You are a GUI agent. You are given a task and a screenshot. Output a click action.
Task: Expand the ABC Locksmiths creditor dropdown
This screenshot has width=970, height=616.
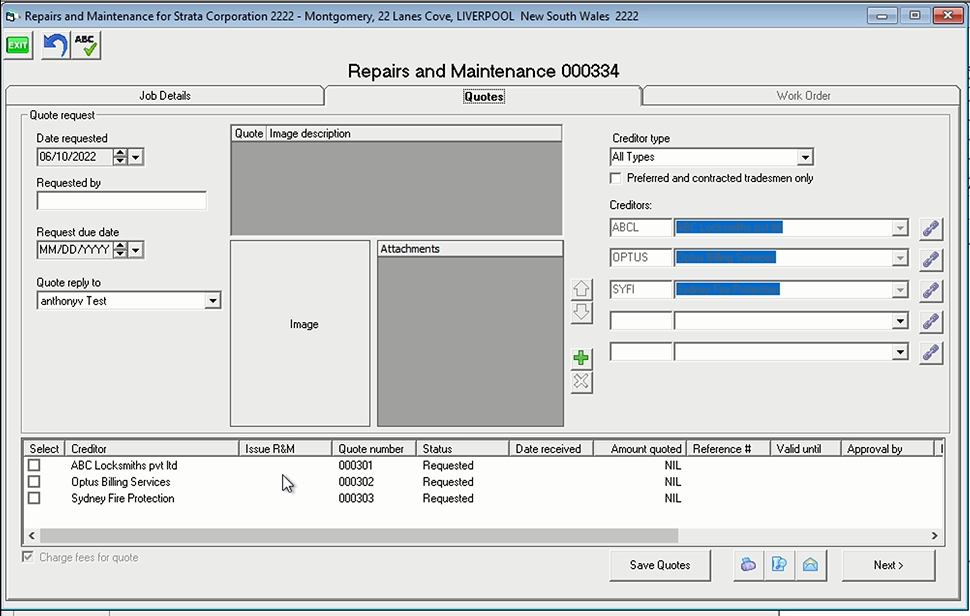pos(900,228)
